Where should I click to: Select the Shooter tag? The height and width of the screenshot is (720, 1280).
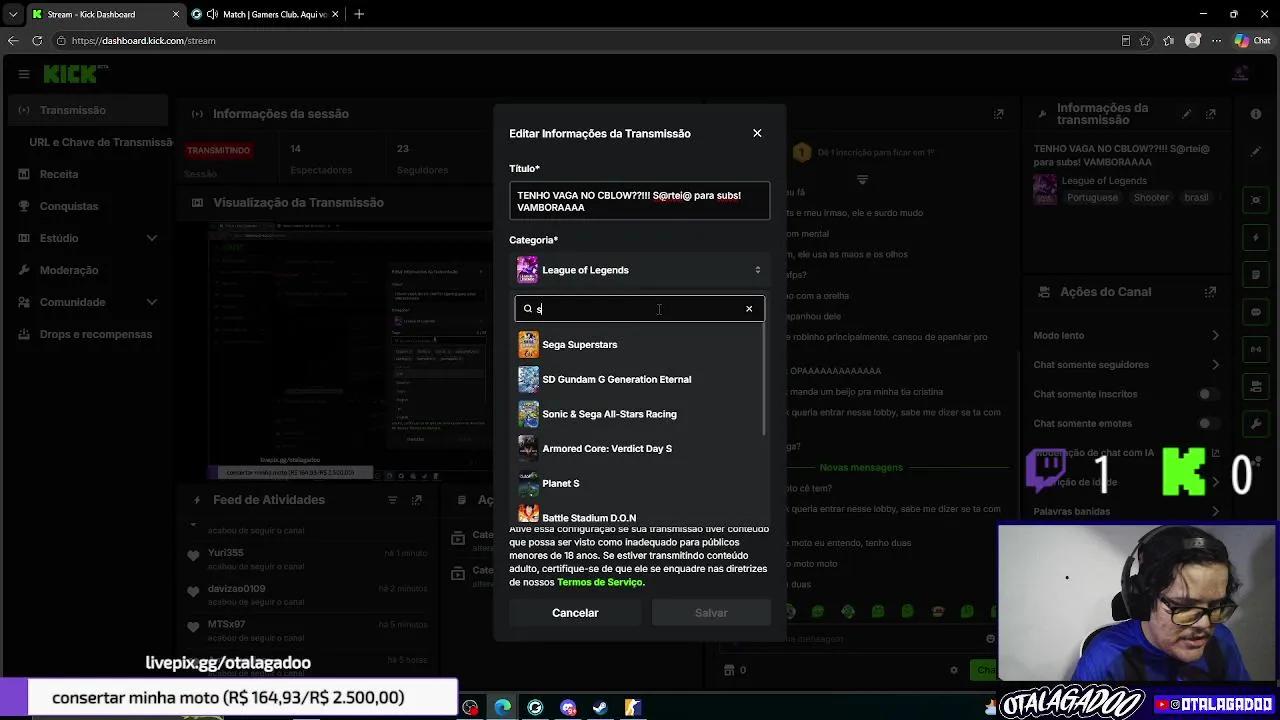[1151, 198]
